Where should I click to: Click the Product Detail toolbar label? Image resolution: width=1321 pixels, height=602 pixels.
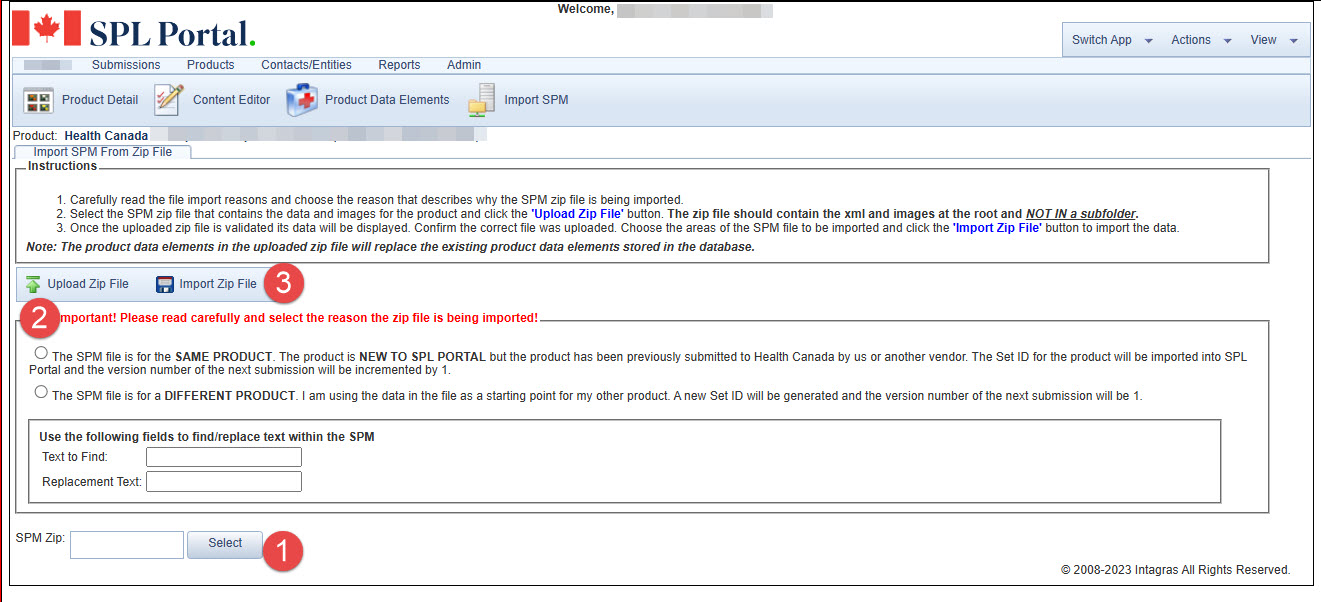pyautogui.click(x=100, y=100)
